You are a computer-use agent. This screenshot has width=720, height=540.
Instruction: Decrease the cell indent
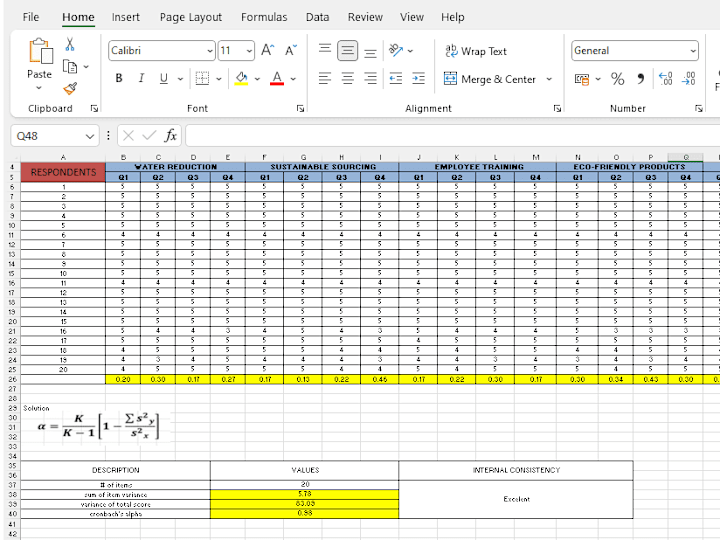(x=395, y=79)
